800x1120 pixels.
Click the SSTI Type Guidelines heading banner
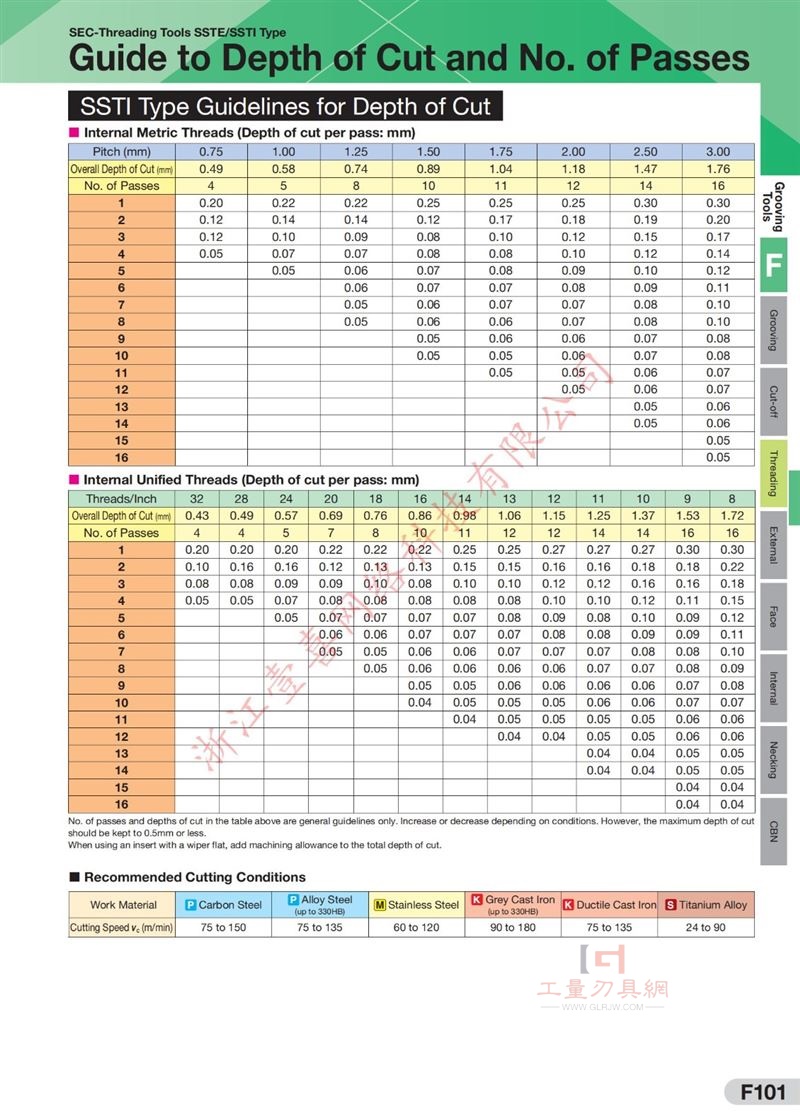pyautogui.click(x=285, y=106)
